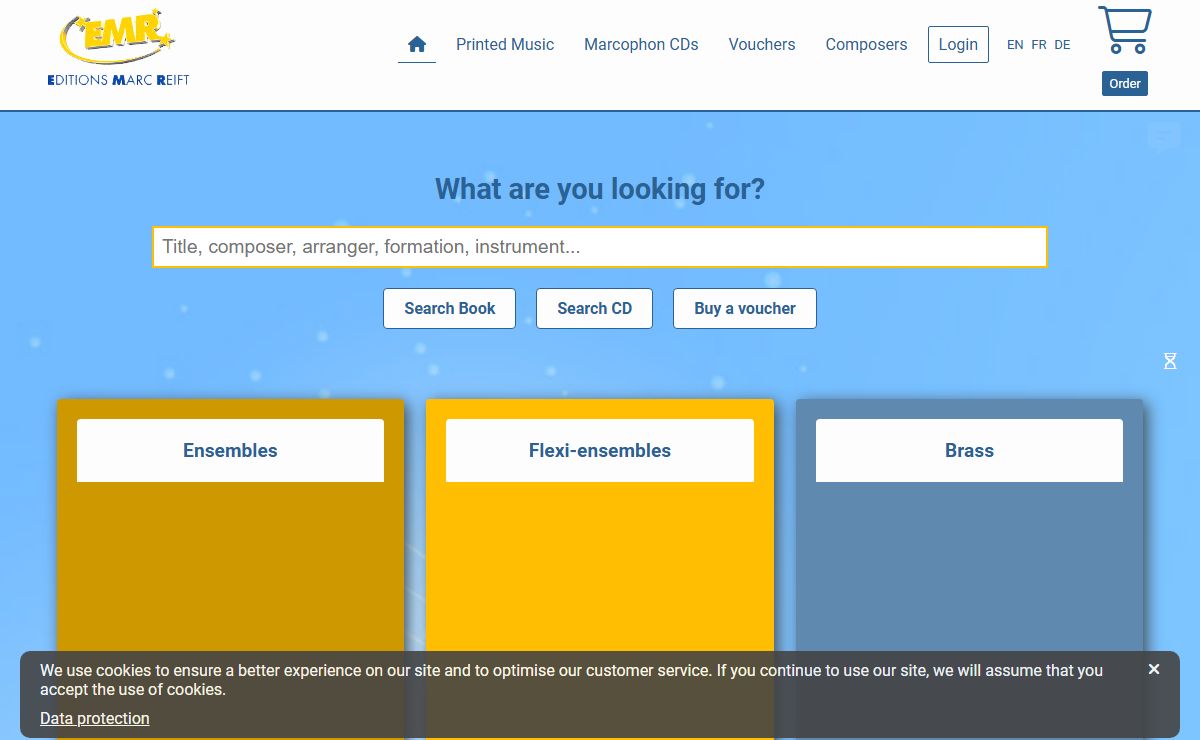Open the Marcophon CDs menu
The height and width of the screenshot is (740, 1200).
coord(641,44)
